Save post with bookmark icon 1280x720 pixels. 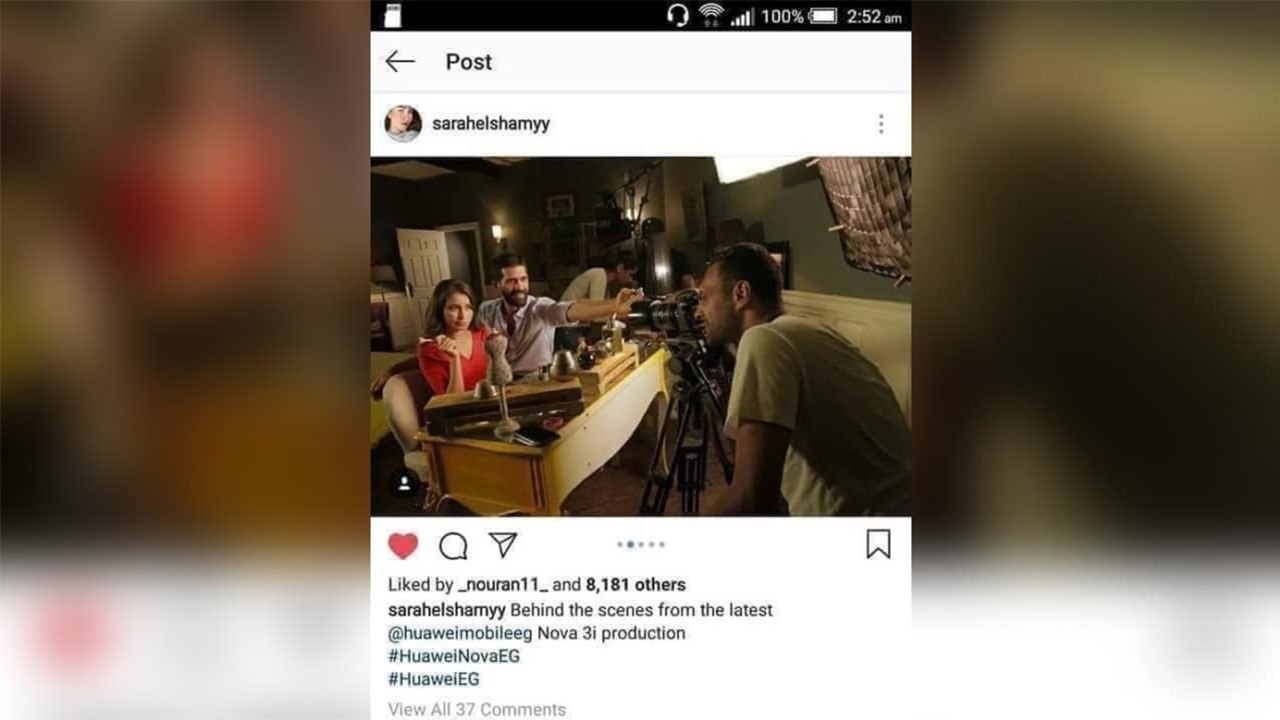878,544
